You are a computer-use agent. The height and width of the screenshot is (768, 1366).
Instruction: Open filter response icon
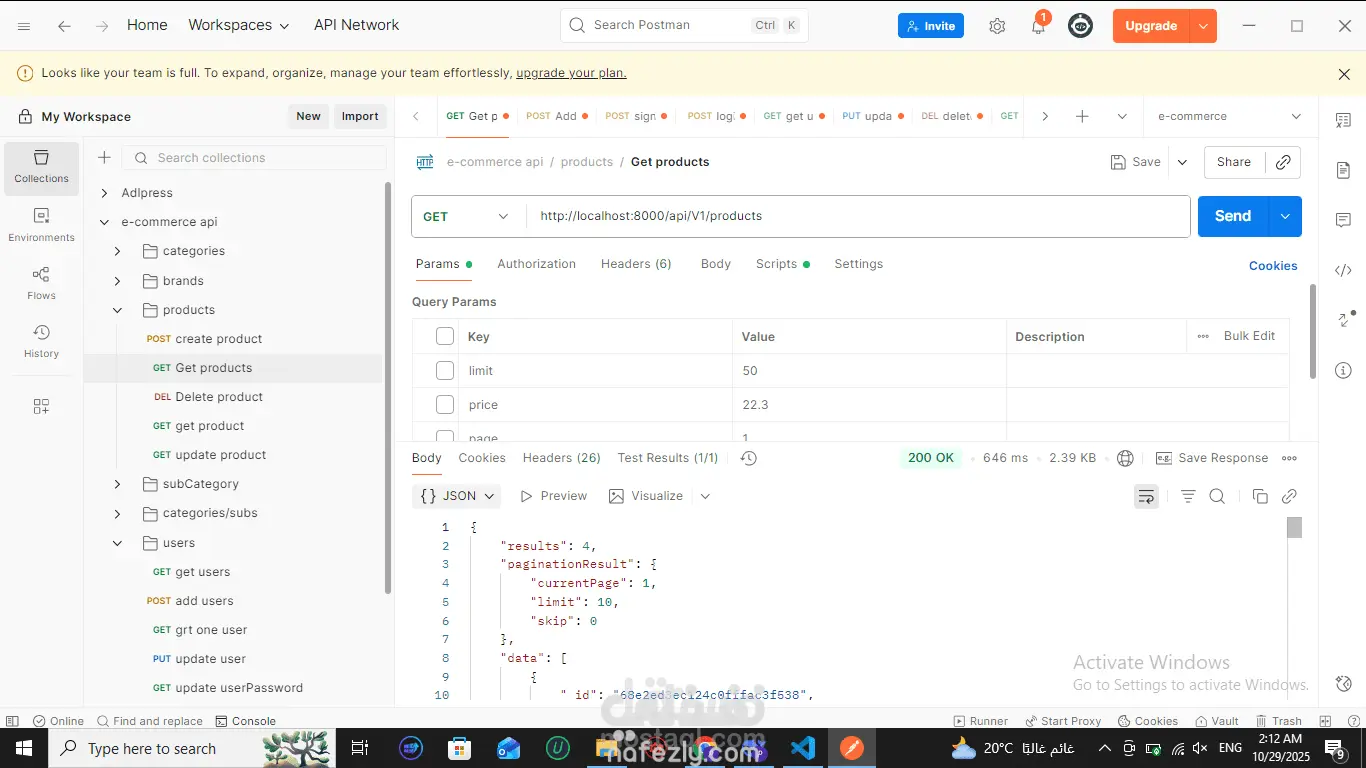[1188, 496]
